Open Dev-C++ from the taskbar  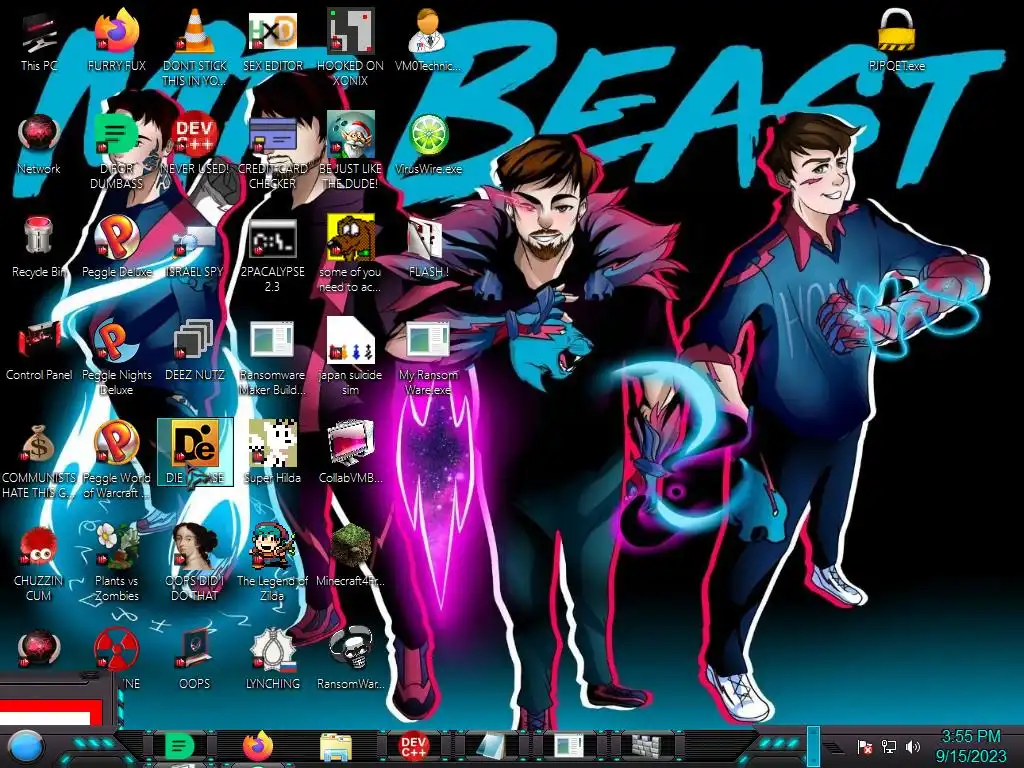413,746
